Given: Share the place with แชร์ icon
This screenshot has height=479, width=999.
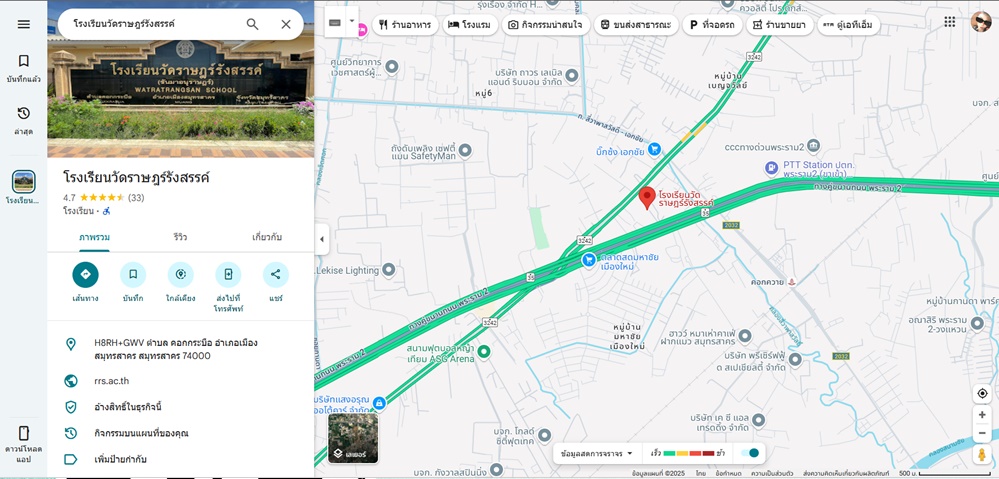Looking at the screenshot, I should point(276,275).
